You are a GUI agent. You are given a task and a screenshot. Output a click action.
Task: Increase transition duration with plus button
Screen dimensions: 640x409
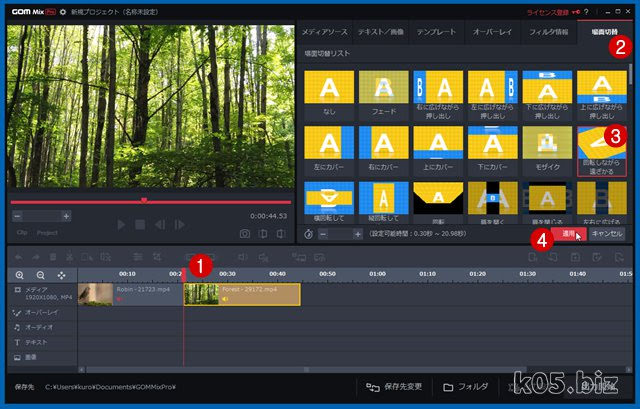358,234
